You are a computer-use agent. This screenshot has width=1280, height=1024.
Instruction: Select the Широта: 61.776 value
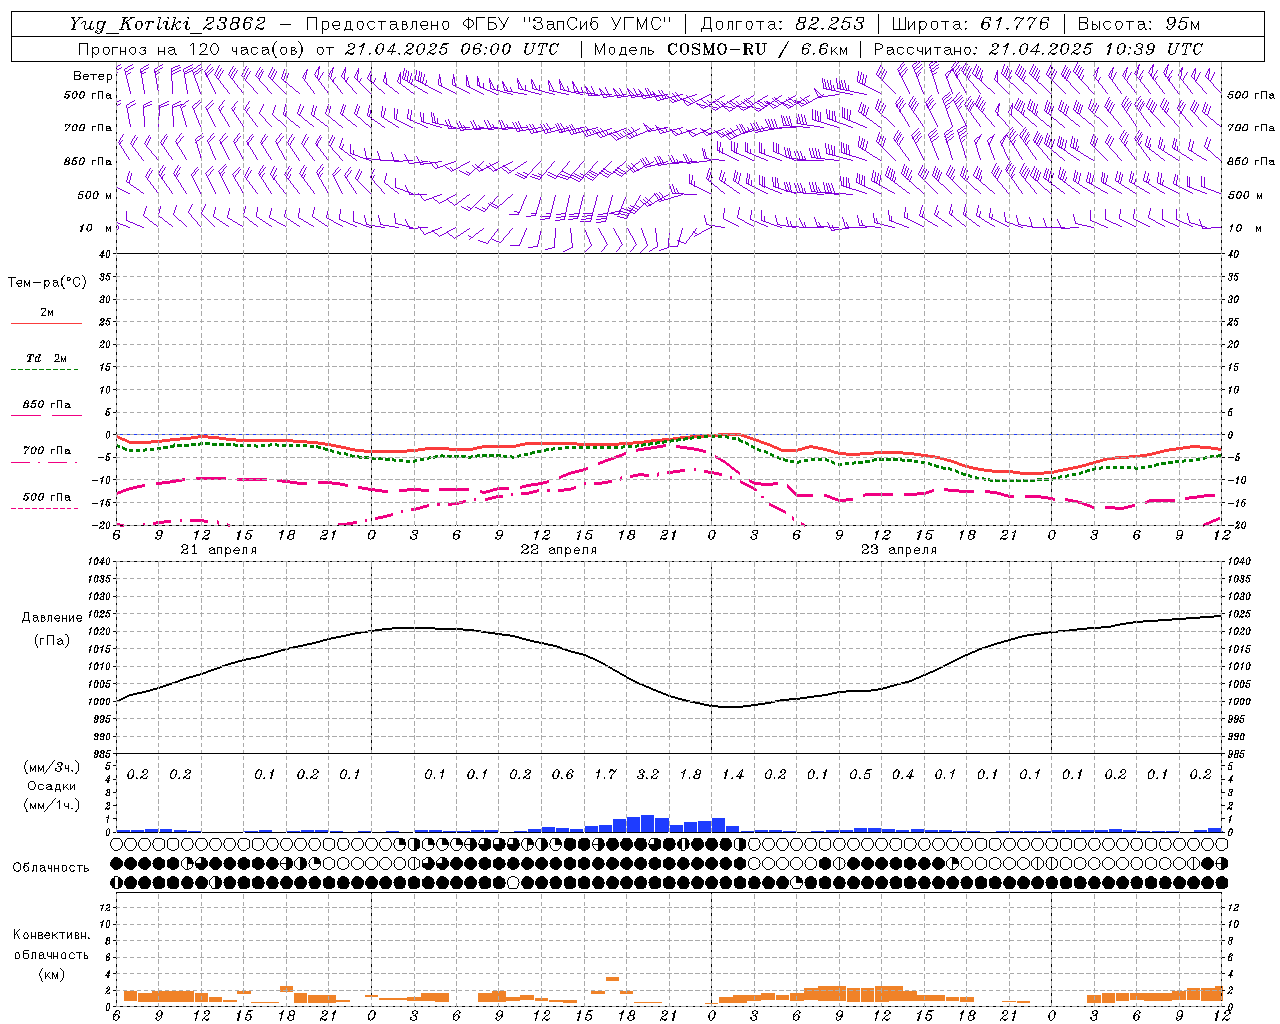pyautogui.click(x=970, y=24)
